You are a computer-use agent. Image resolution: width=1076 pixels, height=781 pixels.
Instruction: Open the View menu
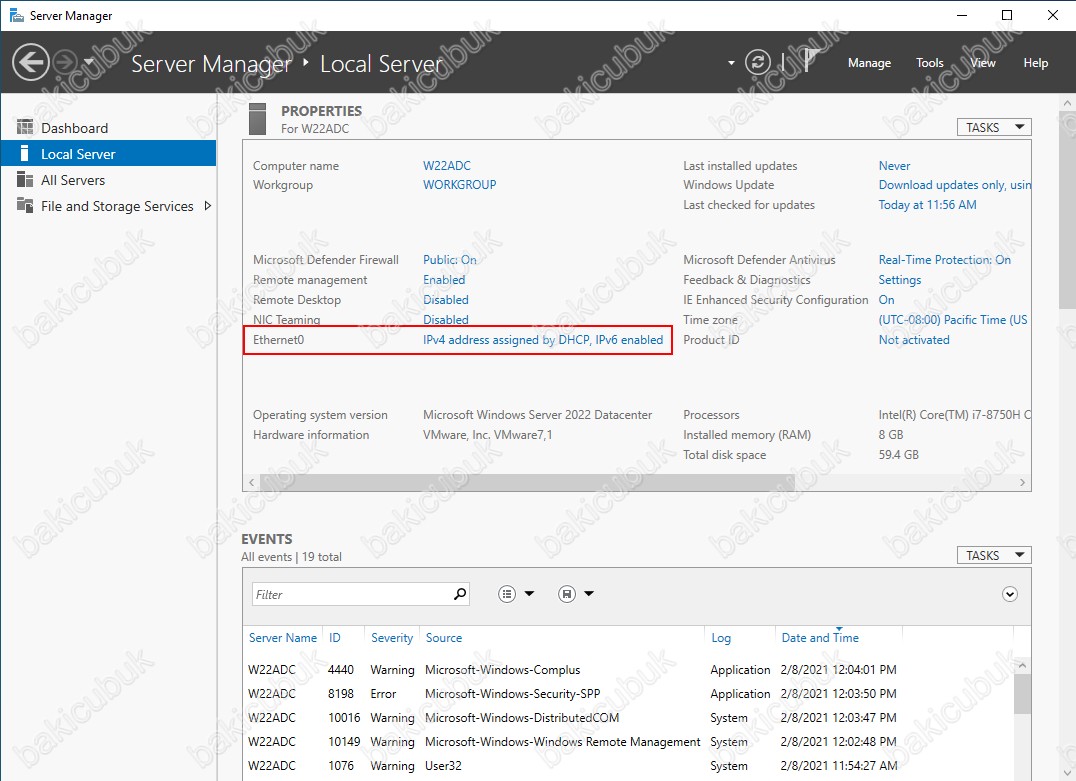983,62
